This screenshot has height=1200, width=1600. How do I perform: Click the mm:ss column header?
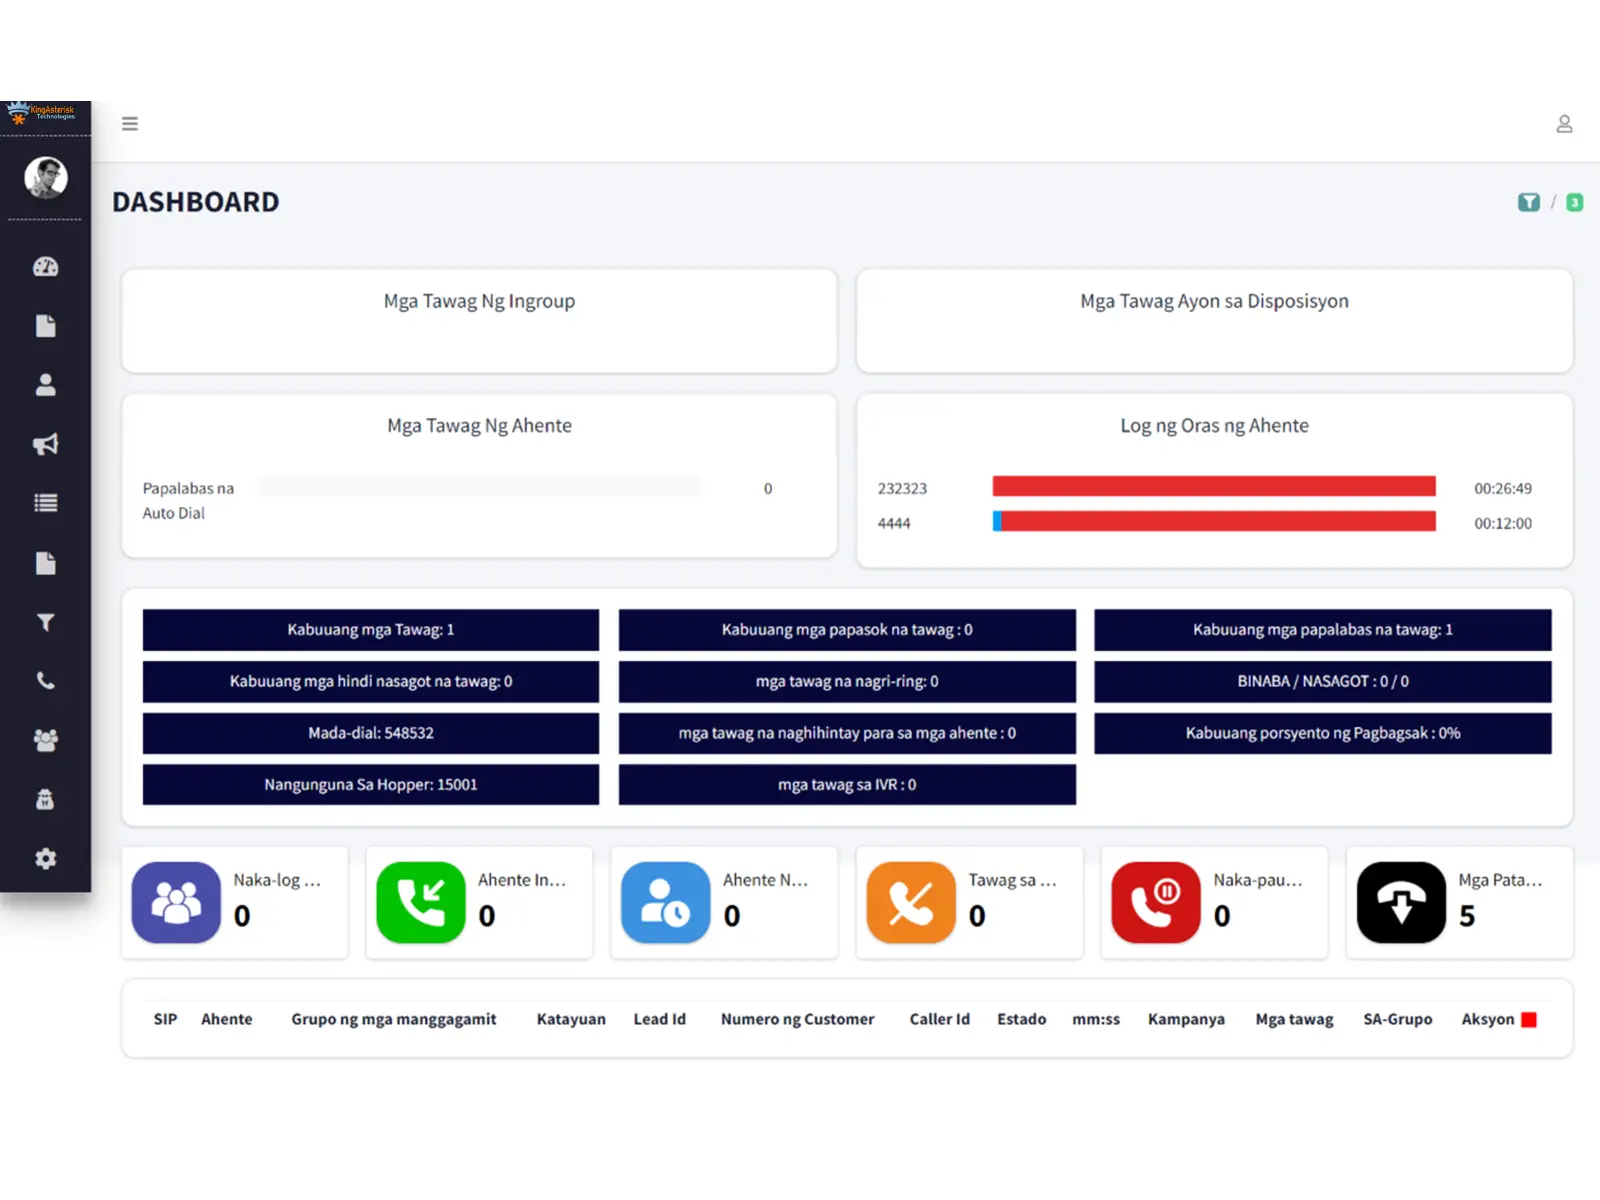[x=1096, y=1020]
